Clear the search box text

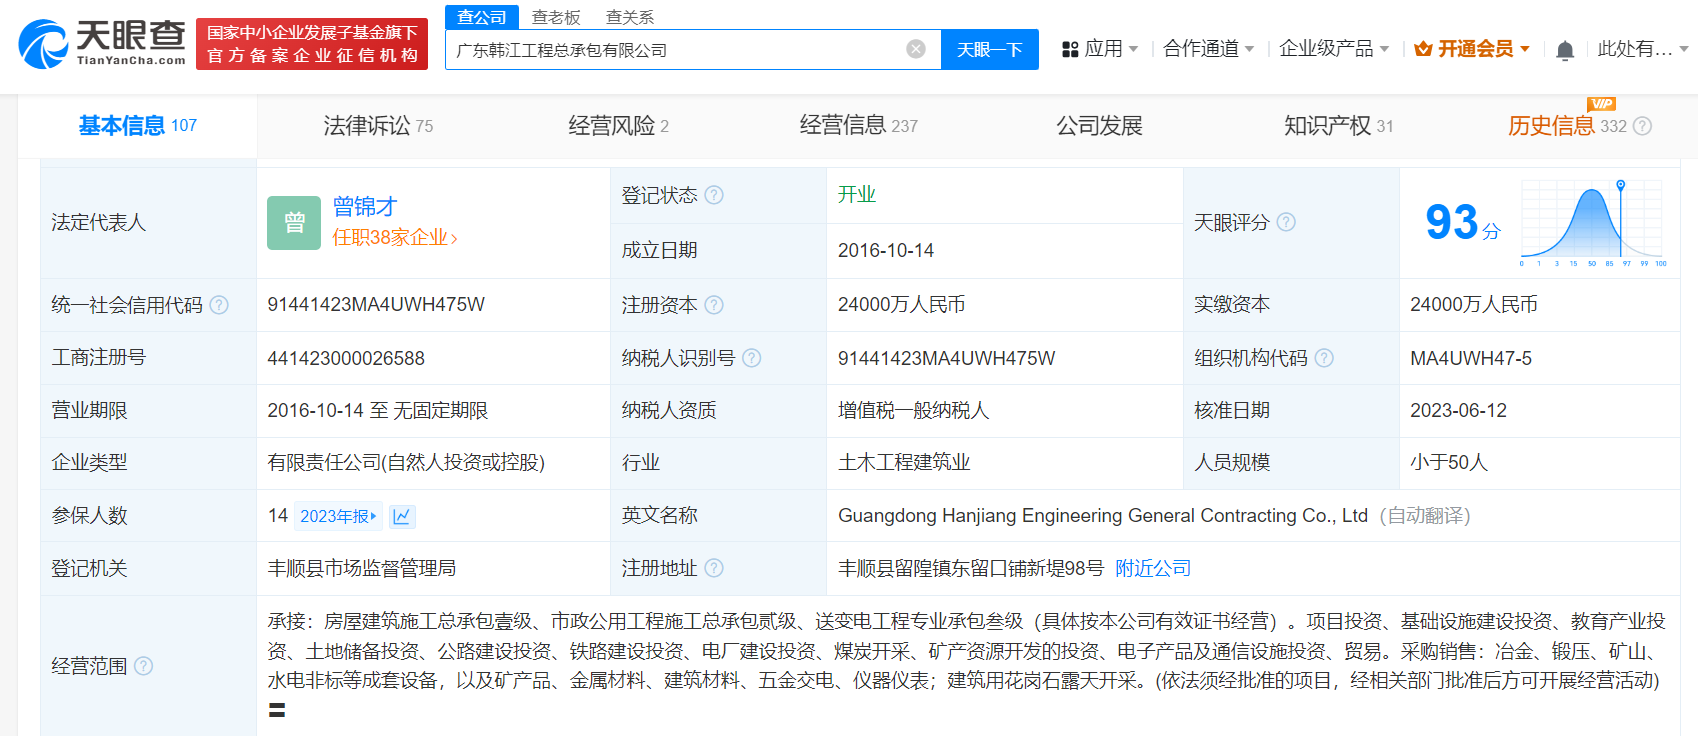[x=916, y=49]
